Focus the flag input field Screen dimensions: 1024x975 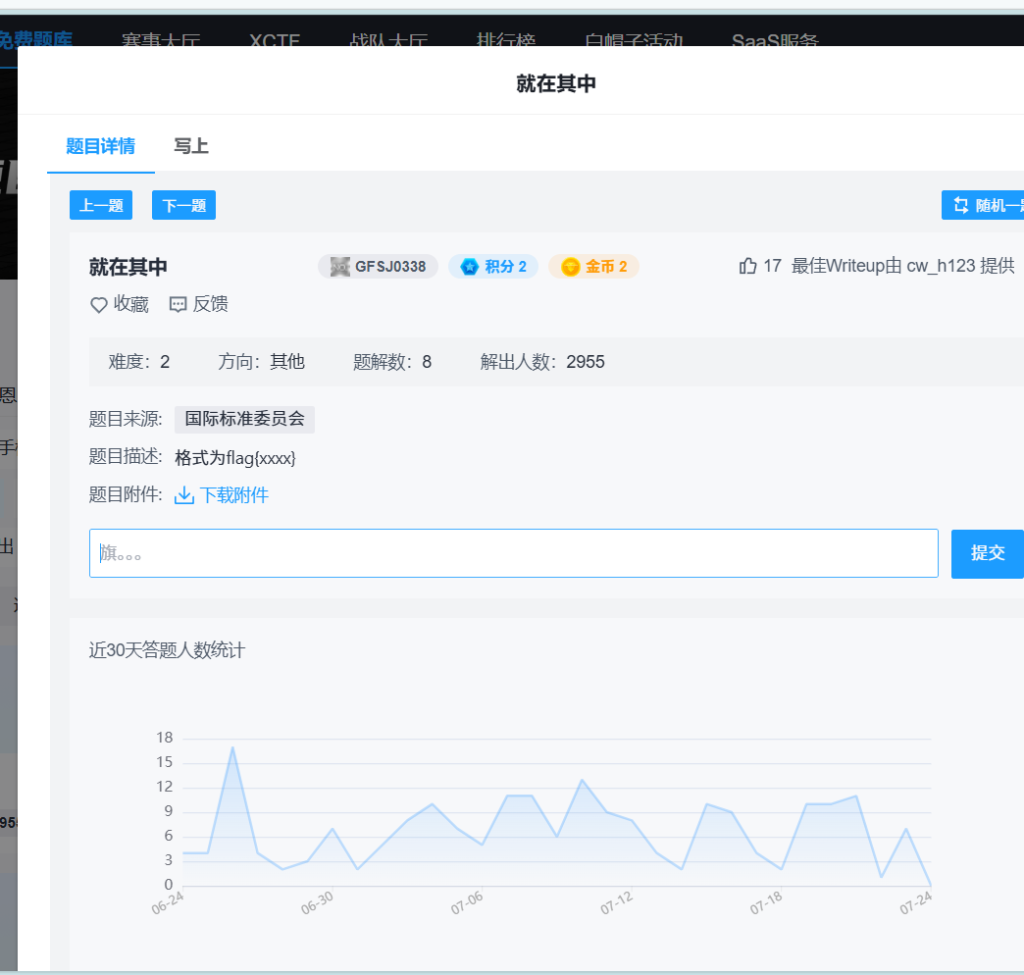click(x=513, y=553)
